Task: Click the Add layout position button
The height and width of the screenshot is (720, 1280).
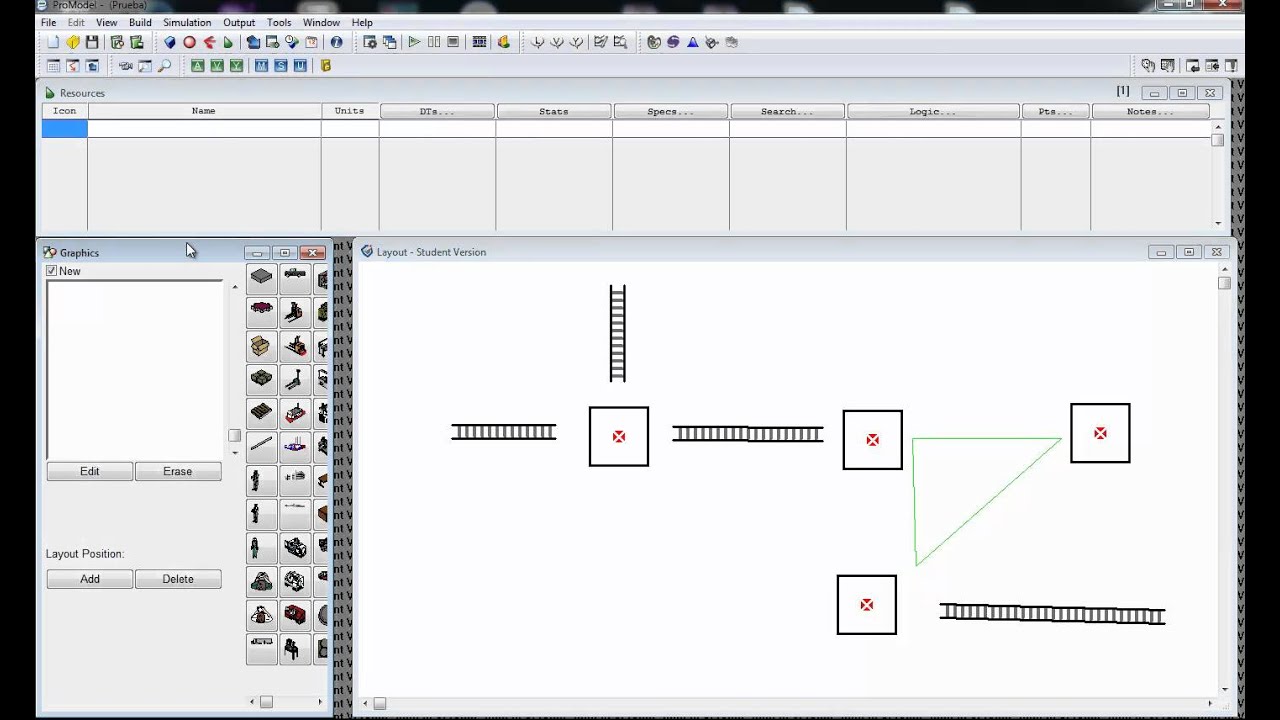Action: [90, 579]
